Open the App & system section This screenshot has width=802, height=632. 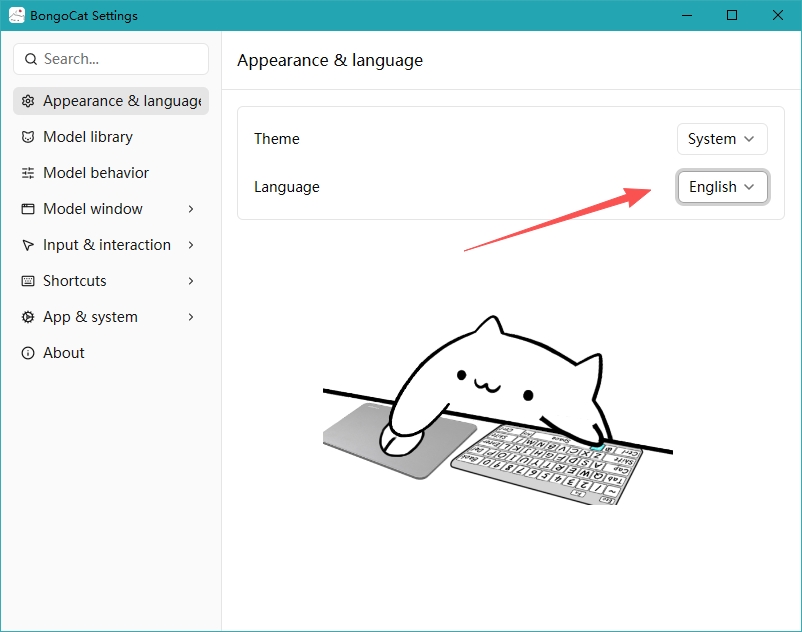click(111, 317)
